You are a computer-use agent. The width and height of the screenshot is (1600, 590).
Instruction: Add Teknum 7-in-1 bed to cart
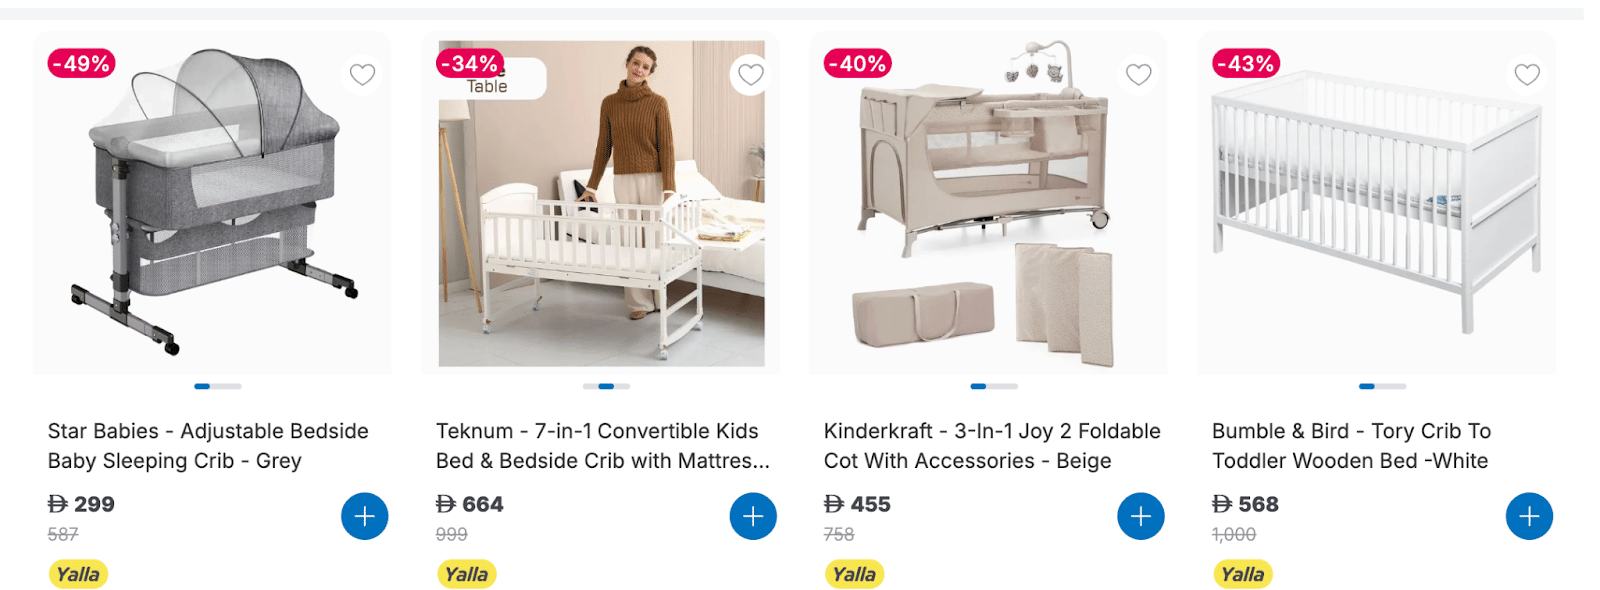tap(753, 516)
